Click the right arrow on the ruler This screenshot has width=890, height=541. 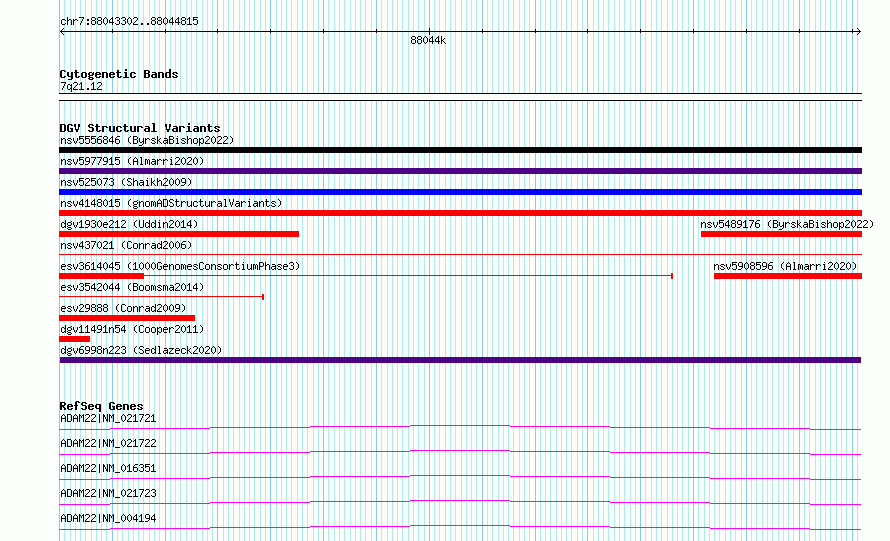tap(859, 32)
